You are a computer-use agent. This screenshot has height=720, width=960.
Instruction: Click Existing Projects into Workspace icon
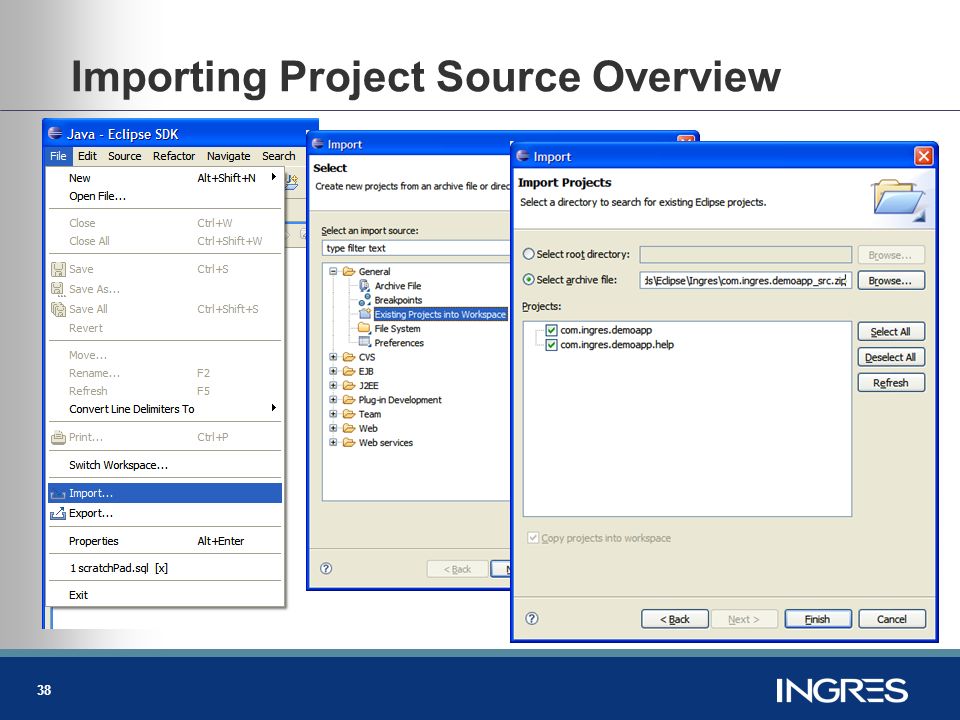[365, 313]
